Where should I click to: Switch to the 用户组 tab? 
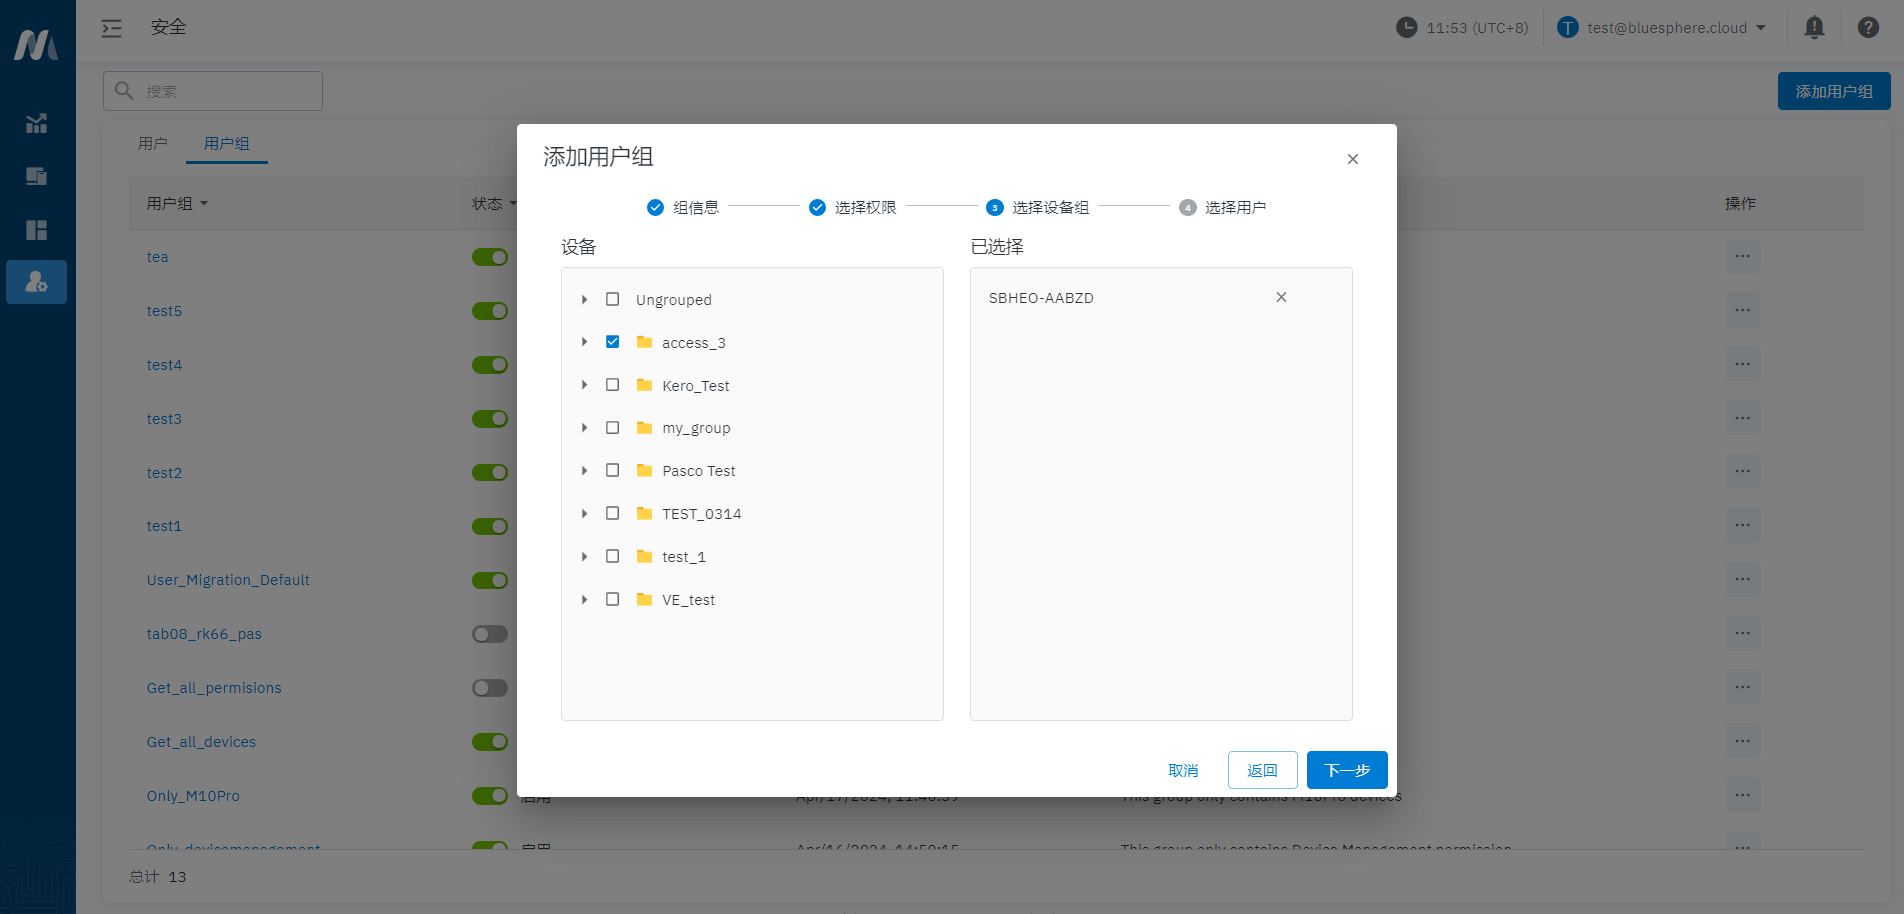pos(226,143)
